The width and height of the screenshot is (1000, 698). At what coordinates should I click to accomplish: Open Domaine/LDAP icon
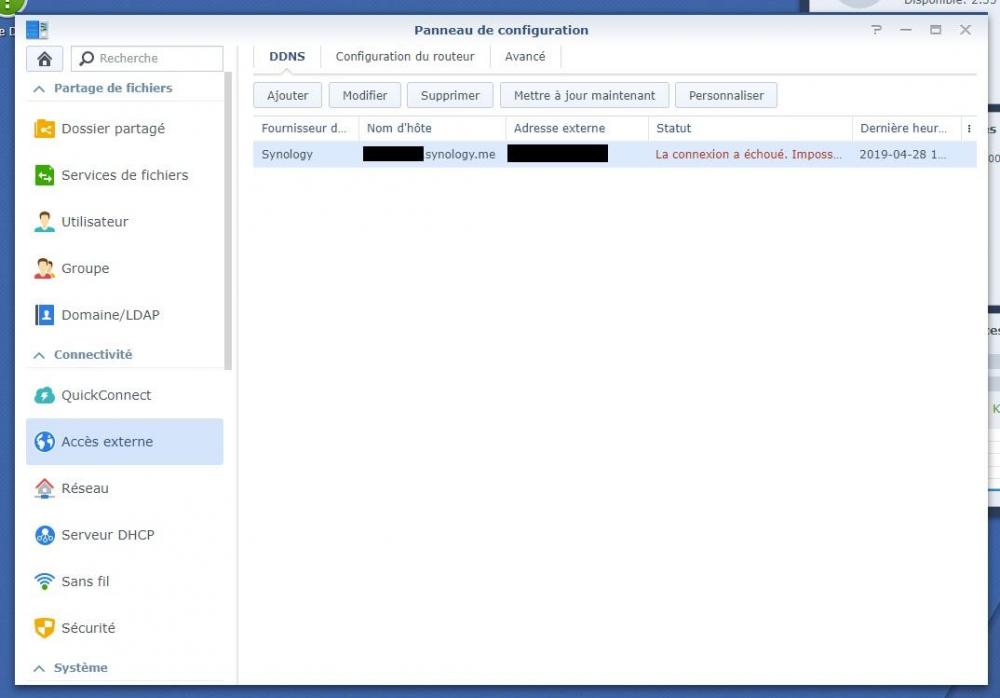(44, 315)
